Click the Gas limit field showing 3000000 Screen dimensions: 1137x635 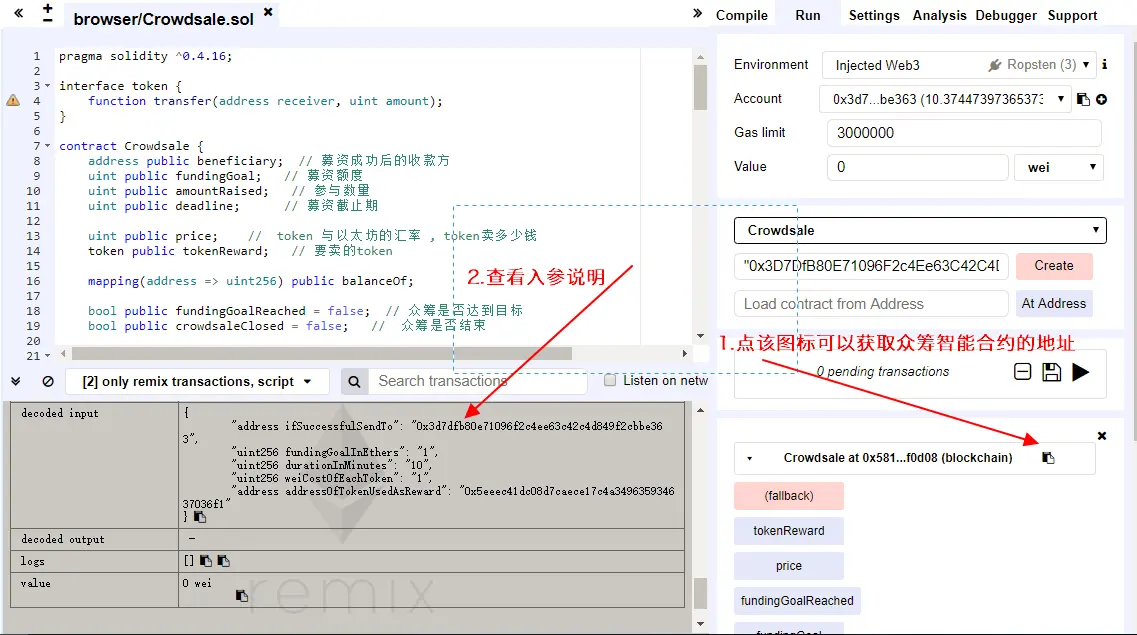pyautogui.click(x=964, y=133)
